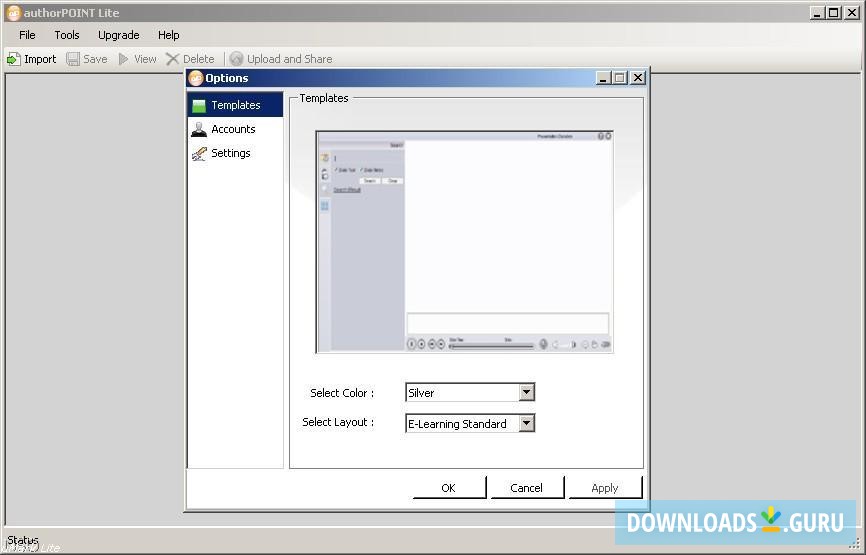866x555 pixels.
Task: Click the Status text in status bar
Action: tap(23, 540)
